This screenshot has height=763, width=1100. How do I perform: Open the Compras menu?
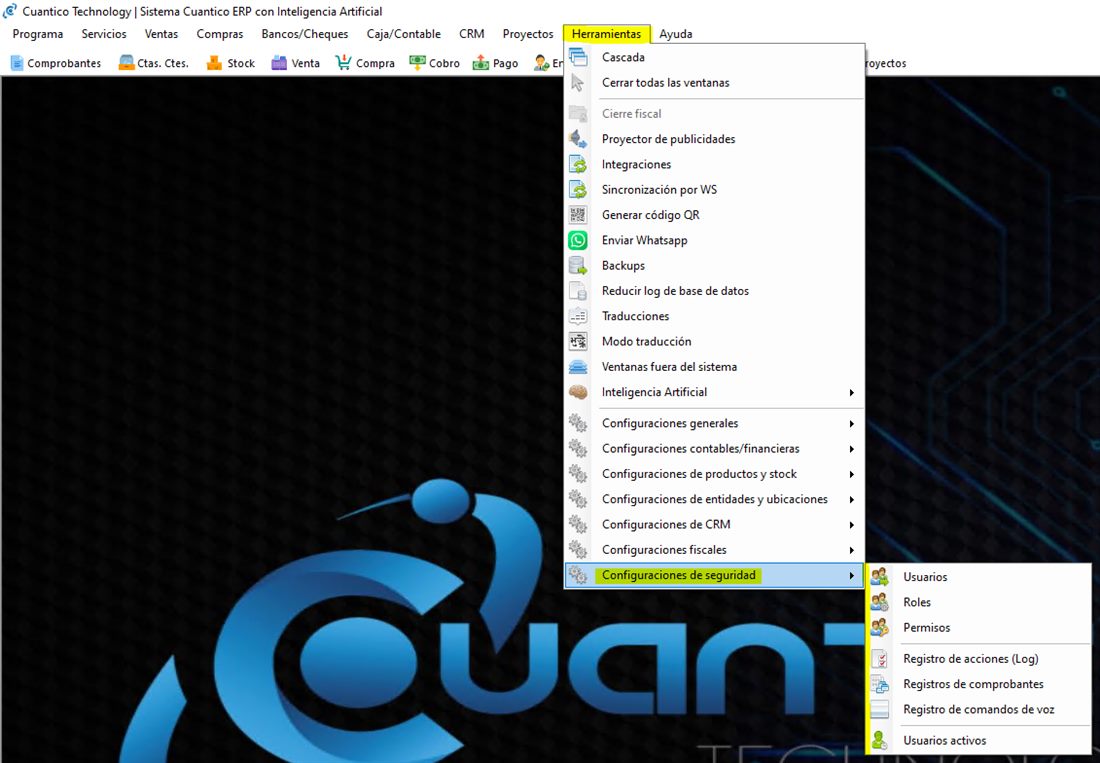click(220, 34)
